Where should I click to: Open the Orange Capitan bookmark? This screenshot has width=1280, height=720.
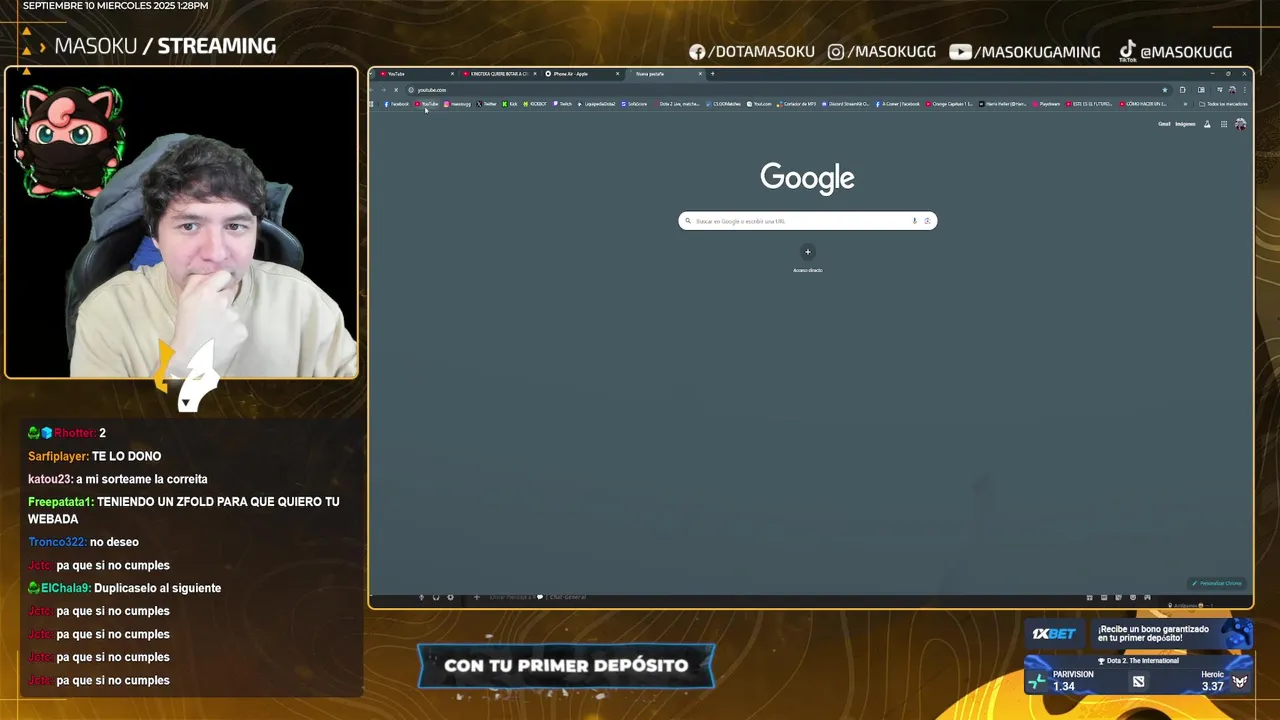click(949, 104)
